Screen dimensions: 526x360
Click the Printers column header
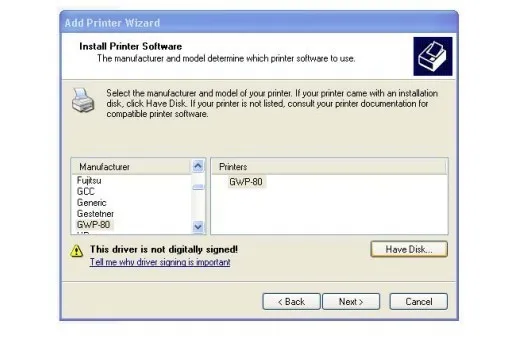click(x=329, y=167)
